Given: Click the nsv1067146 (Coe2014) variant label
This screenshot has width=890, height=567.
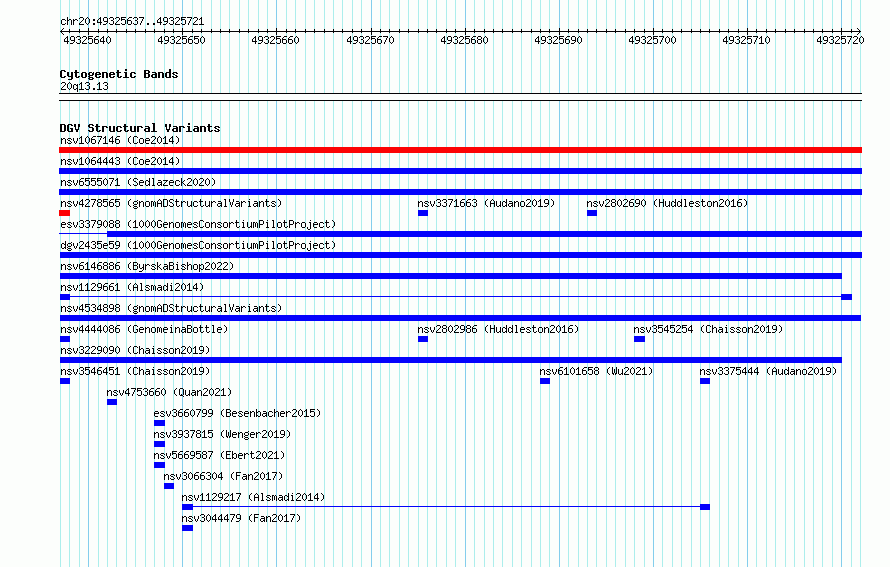Looking at the screenshot, I should coord(120,140).
